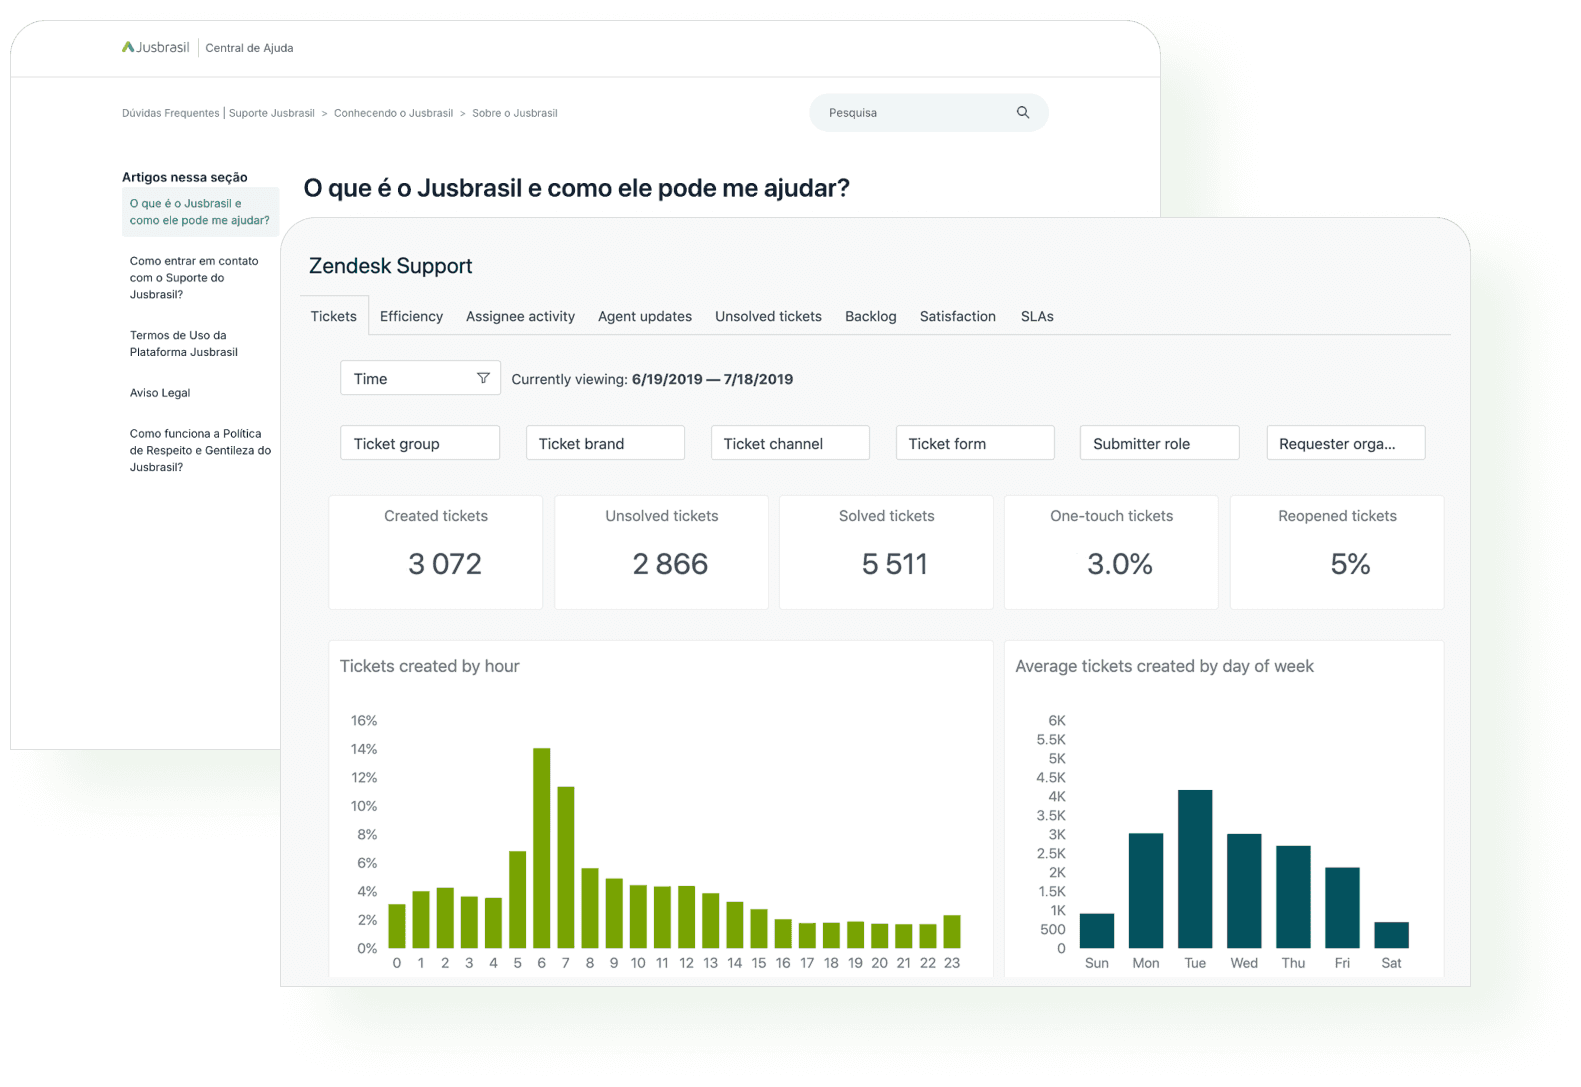Click the Jusbrasil logo in help center
Image resolution: width=1581 pixels, height=1087 pixels.
(x=156, y=47)
